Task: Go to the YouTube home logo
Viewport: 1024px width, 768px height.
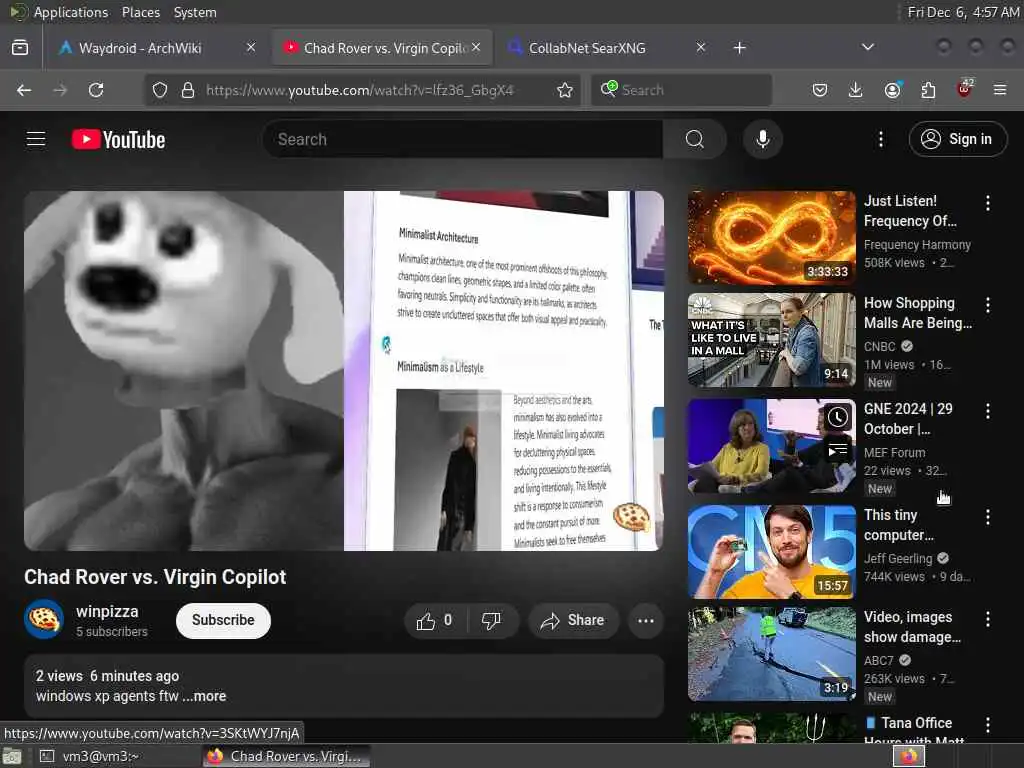Action: coord(118,139)
